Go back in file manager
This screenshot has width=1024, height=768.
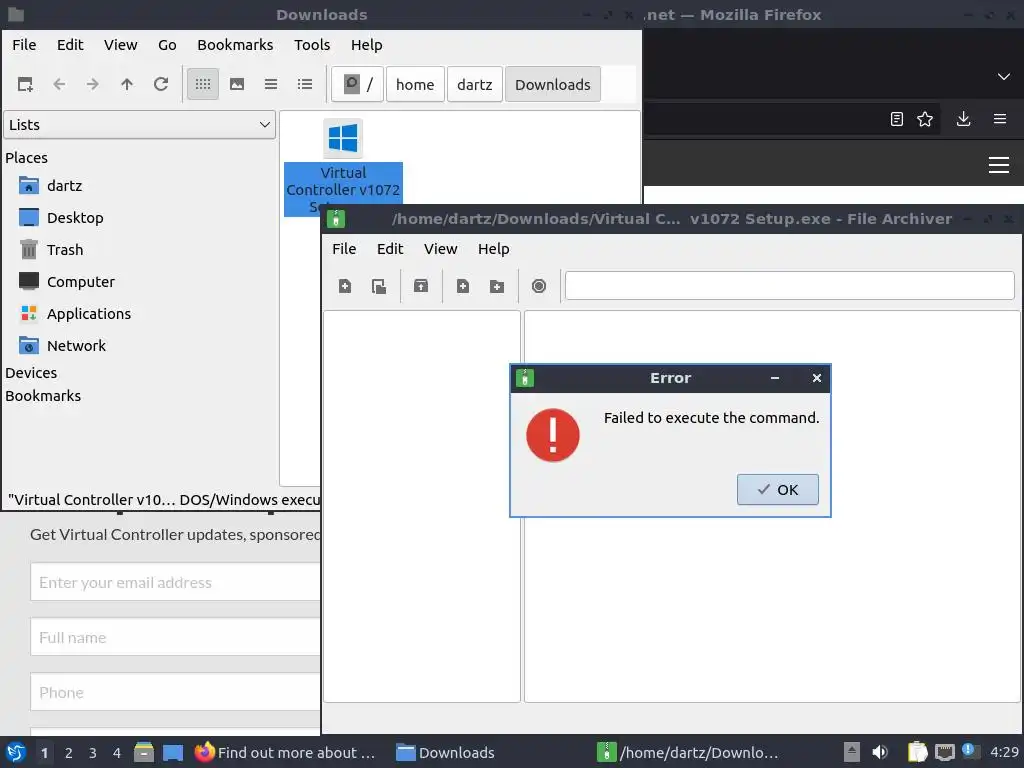click(x=59, y=84)
